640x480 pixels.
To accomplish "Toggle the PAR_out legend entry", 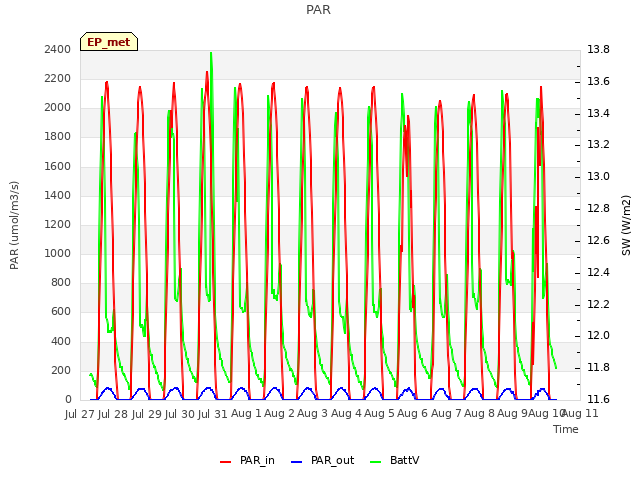I will click(322, 460).
